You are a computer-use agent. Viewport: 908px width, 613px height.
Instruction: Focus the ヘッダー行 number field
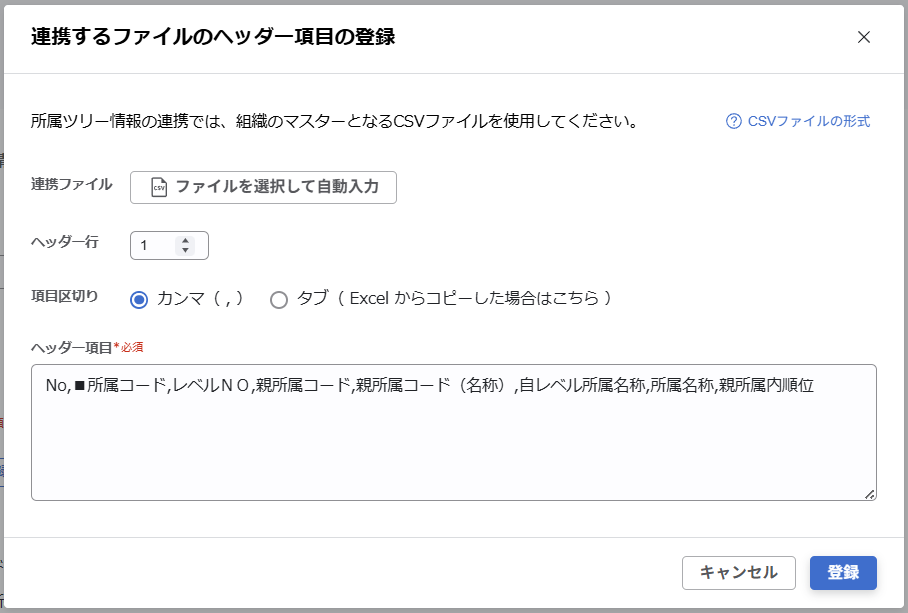click(169, 245)
